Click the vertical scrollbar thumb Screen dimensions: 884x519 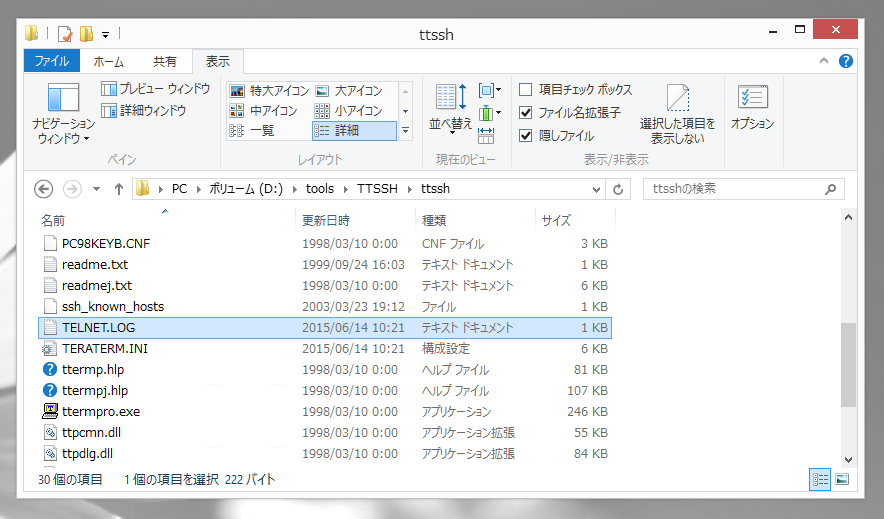click(x=848, y=365)
